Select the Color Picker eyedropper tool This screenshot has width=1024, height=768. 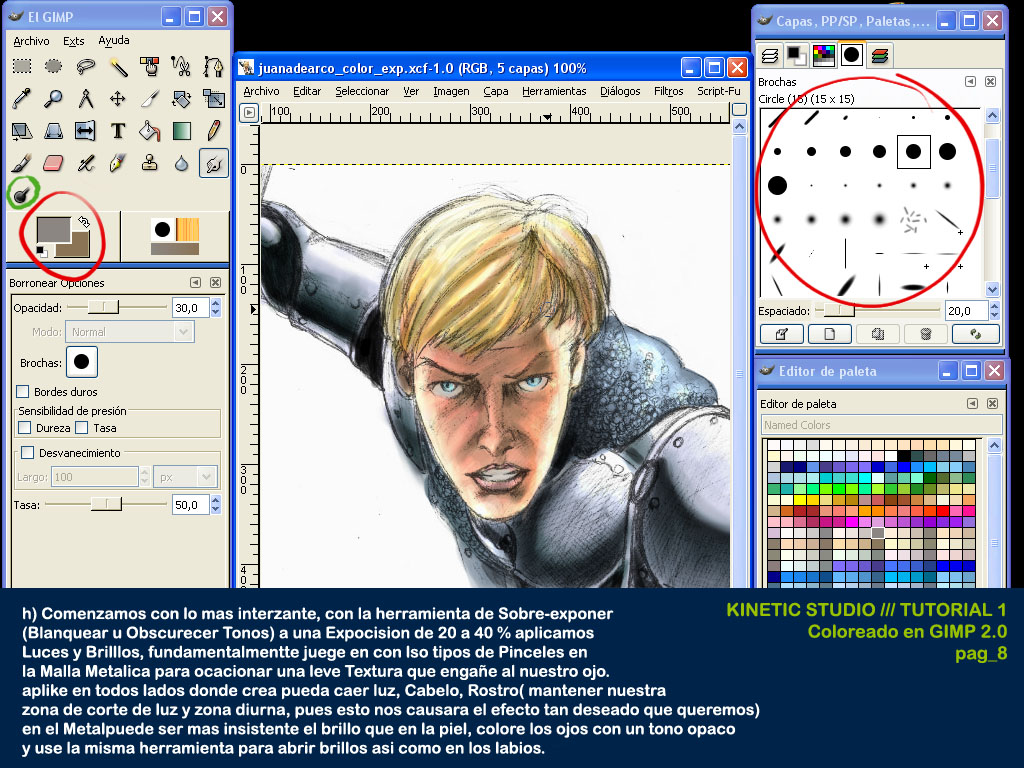(22, 99)
